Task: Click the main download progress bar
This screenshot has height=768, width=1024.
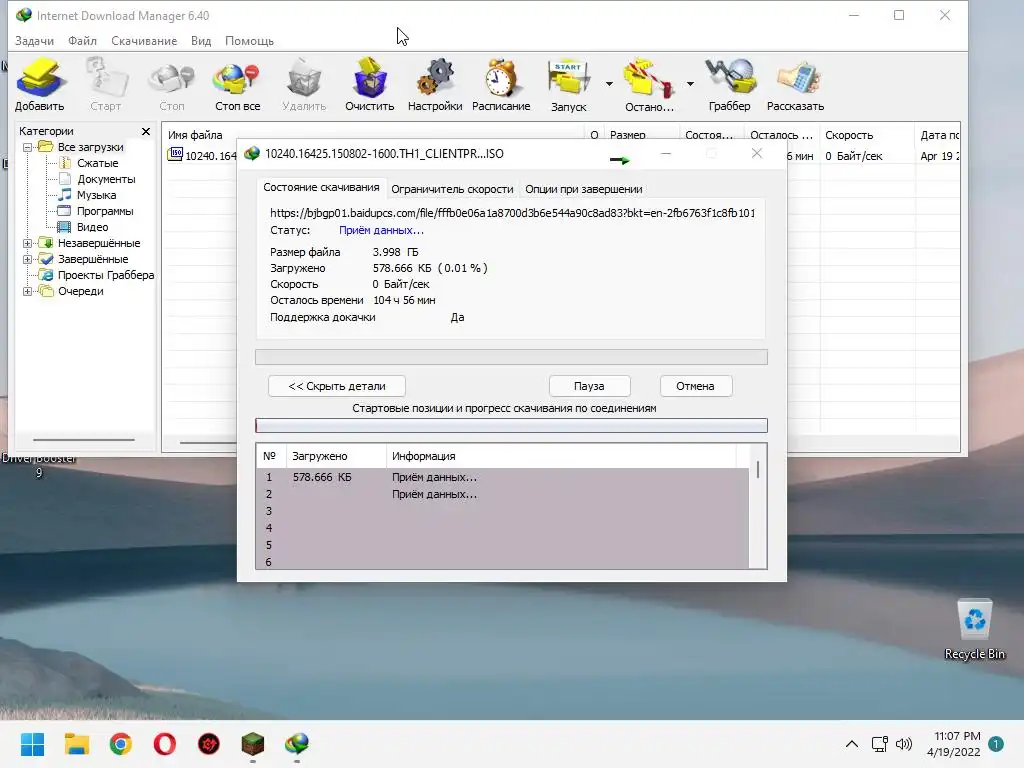Action: pyautogui.click(x=511, y=357)
